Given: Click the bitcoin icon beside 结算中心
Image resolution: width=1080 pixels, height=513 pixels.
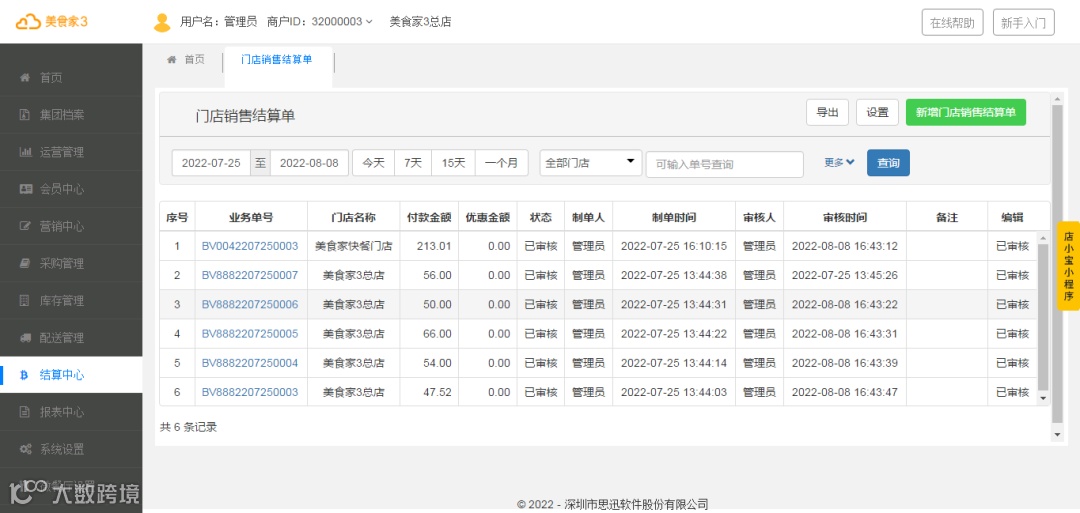Looking at the screenshot, I should point(25,375).
